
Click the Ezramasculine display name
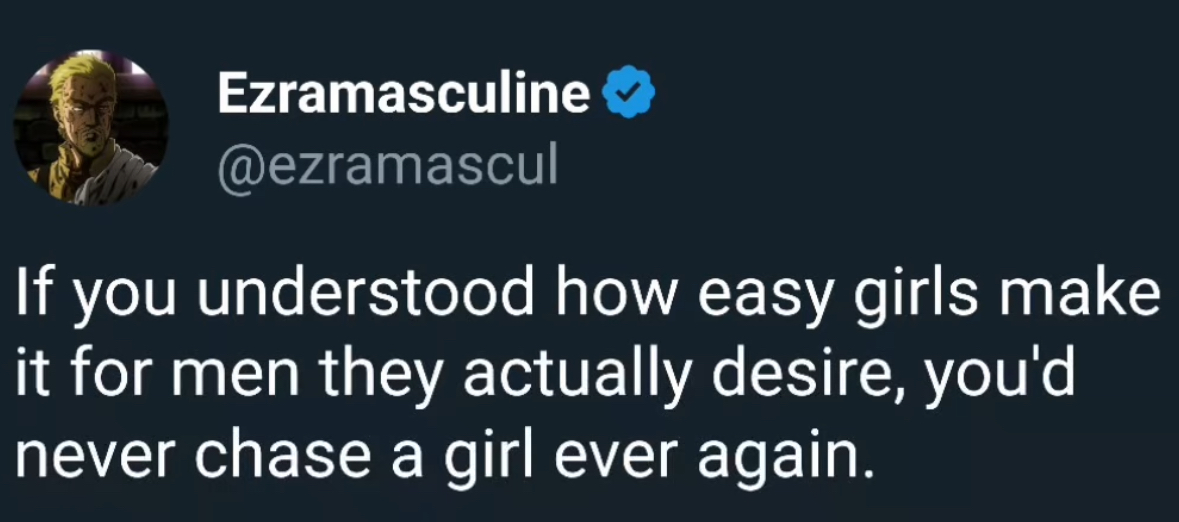point(403,95)
